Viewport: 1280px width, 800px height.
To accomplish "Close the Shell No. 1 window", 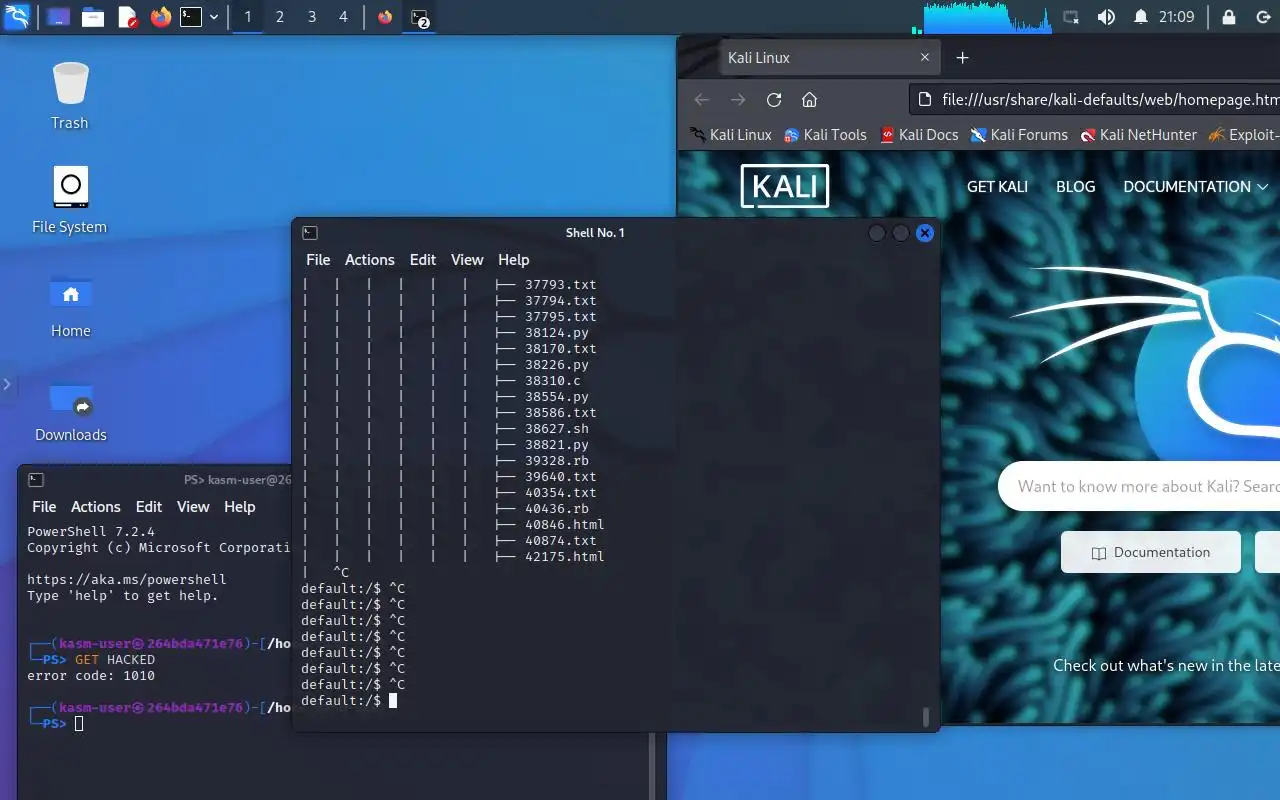I will point(925,233).
